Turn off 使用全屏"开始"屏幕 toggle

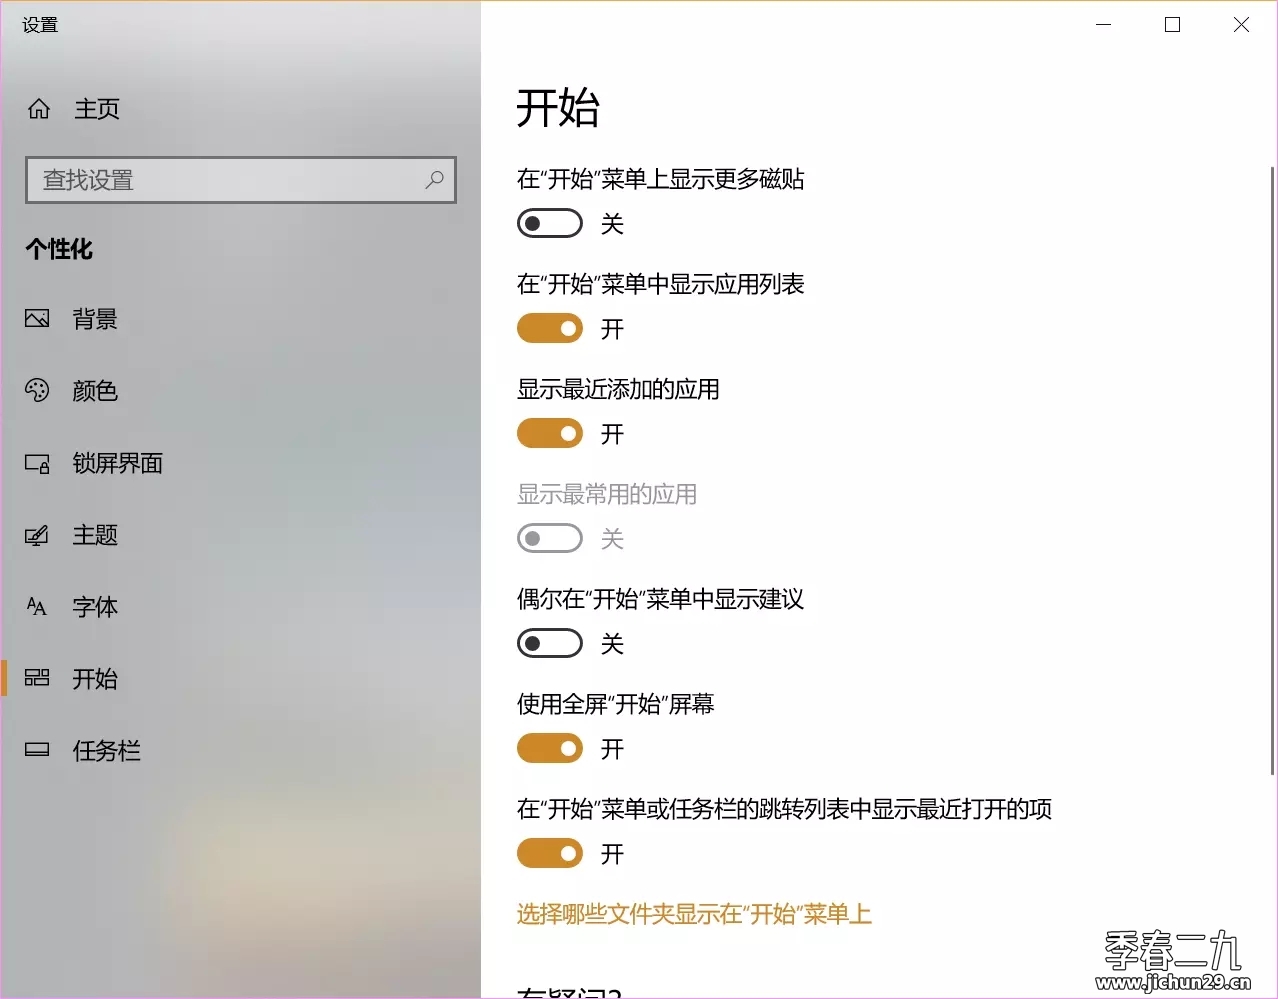pos(550,749)
